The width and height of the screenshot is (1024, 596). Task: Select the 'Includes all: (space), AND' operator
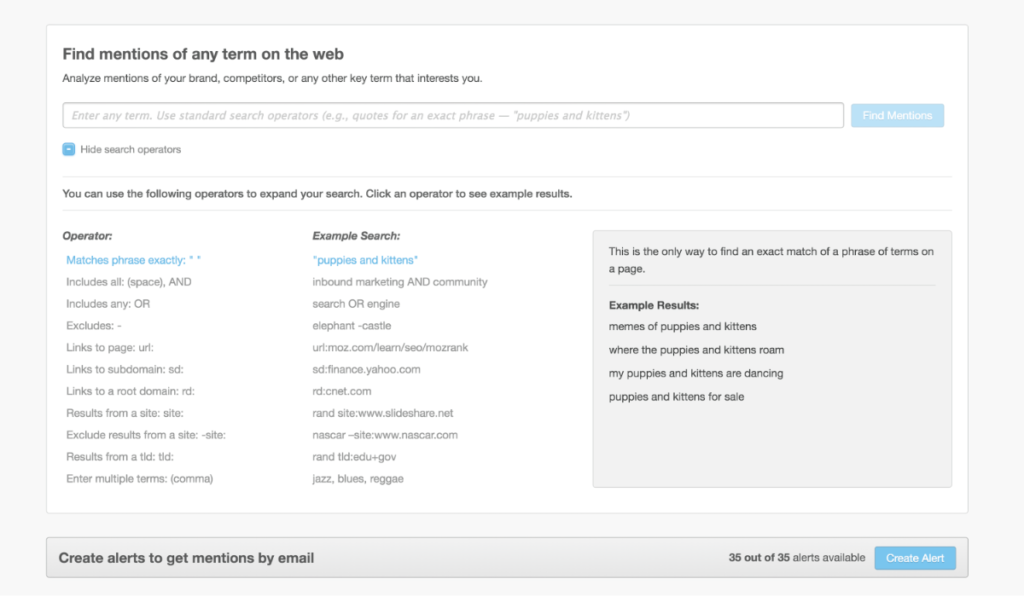129,282
